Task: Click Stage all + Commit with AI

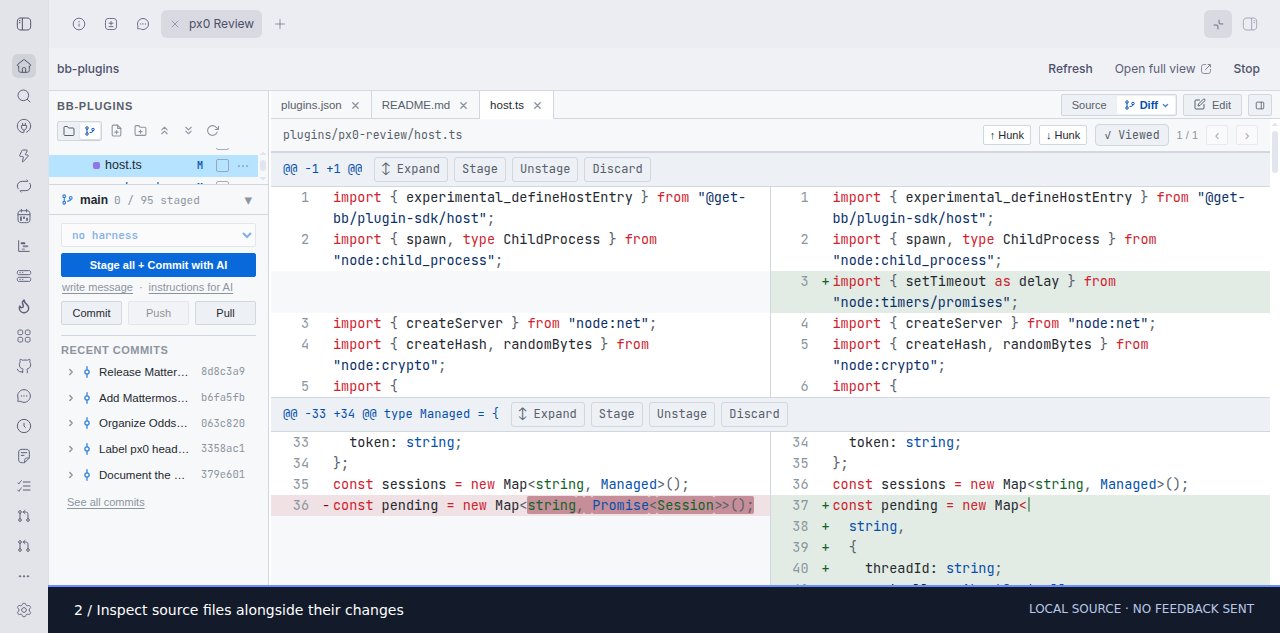Action: tap(158, 265)
